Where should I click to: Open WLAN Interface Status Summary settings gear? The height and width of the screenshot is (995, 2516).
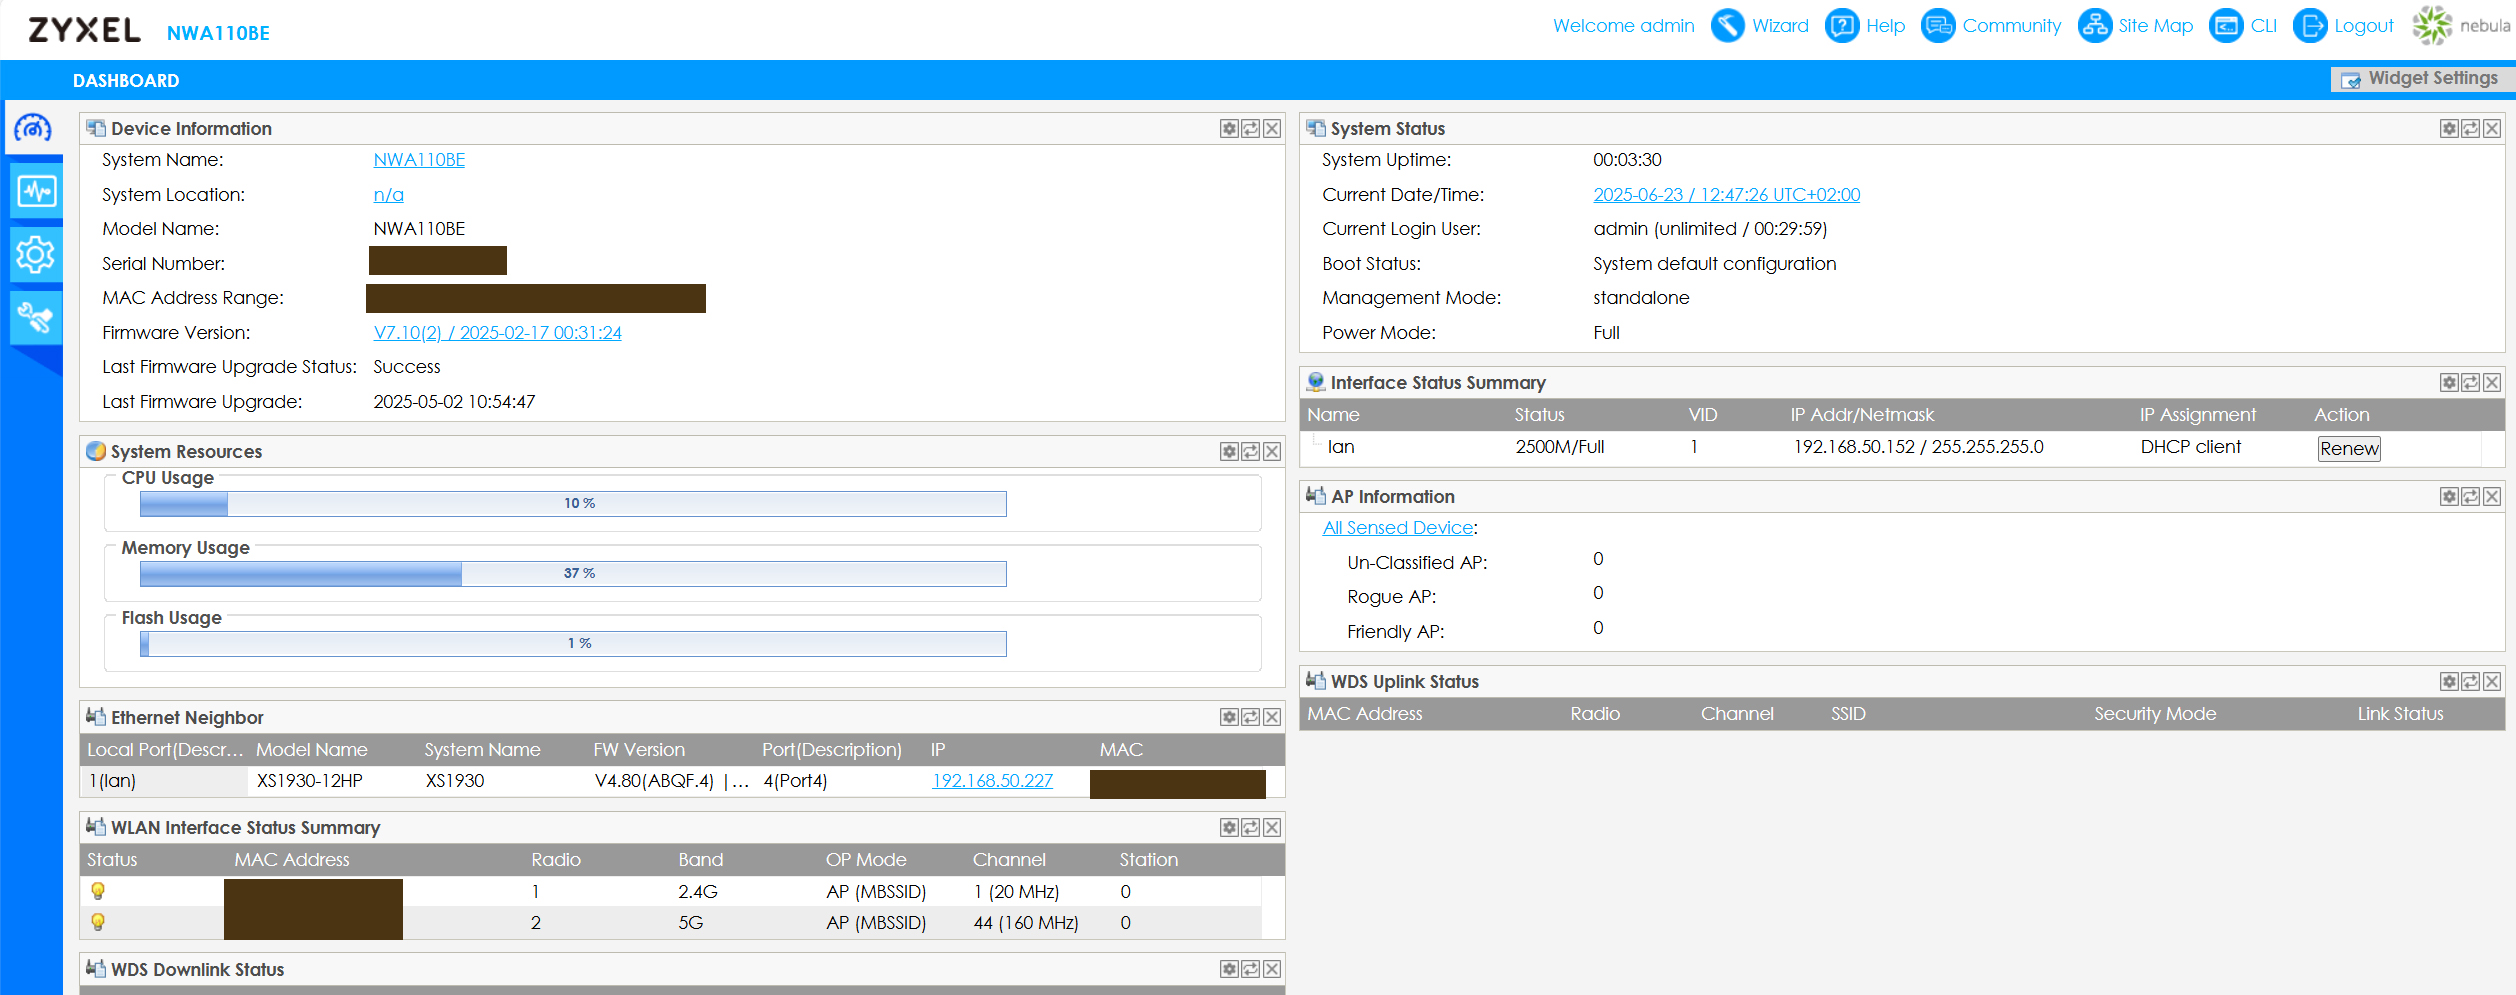pyautogui.click(x=1229, y=827)
